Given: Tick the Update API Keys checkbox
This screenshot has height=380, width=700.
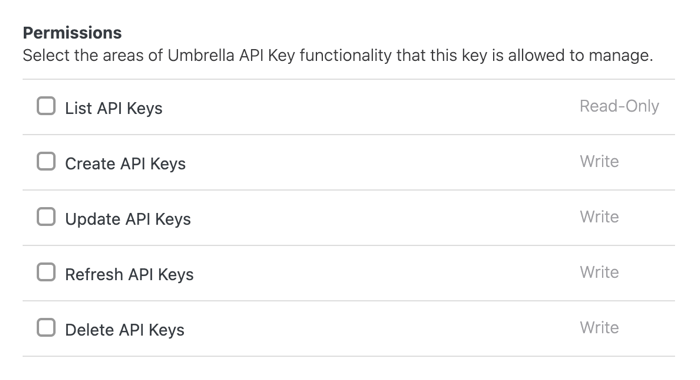Looking at the screenshot, I should pos(46,217).
